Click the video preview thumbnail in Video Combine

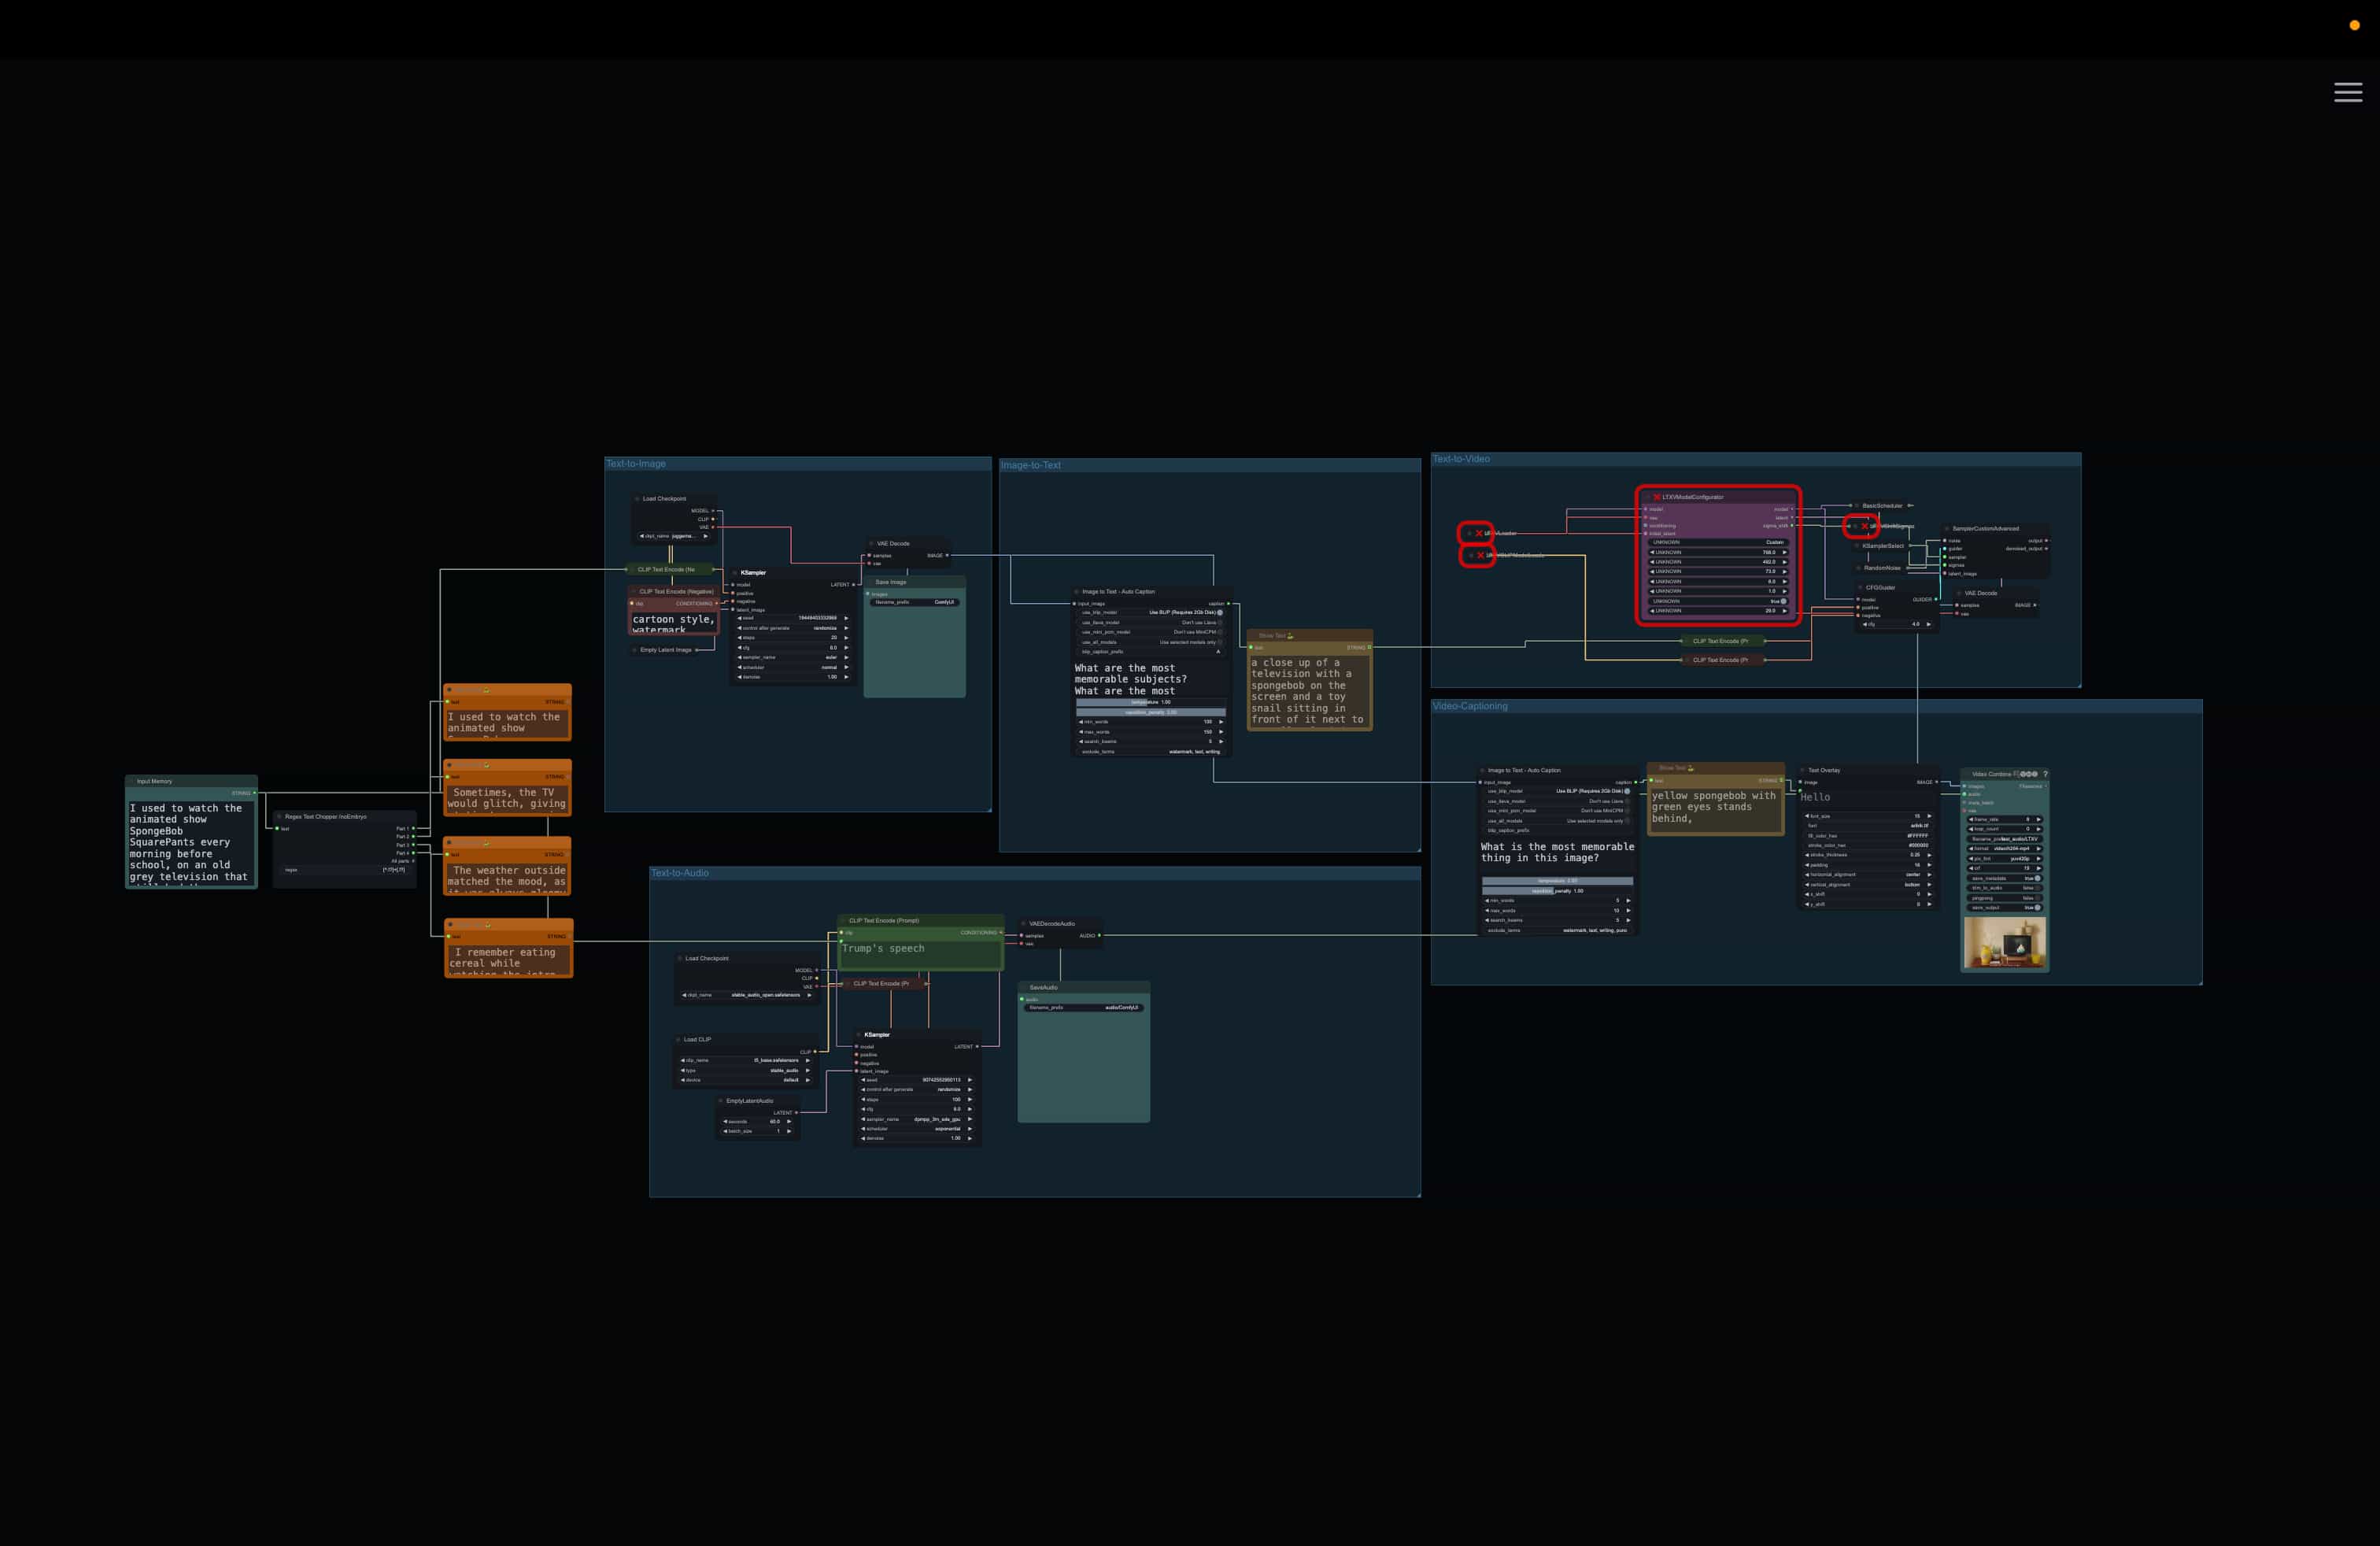[x=2004, y=943]
